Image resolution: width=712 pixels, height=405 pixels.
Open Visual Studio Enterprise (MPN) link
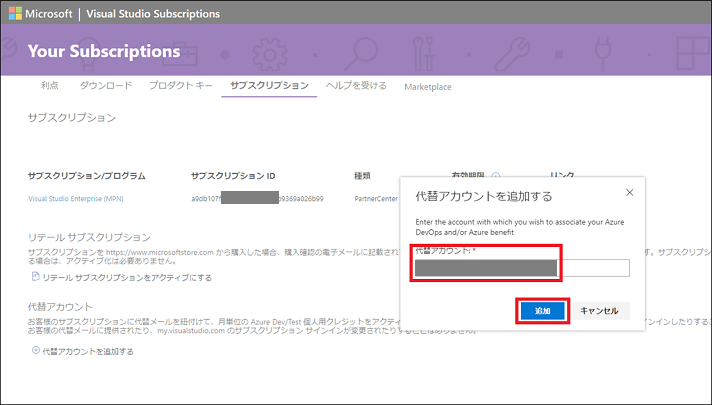point(76,198)
